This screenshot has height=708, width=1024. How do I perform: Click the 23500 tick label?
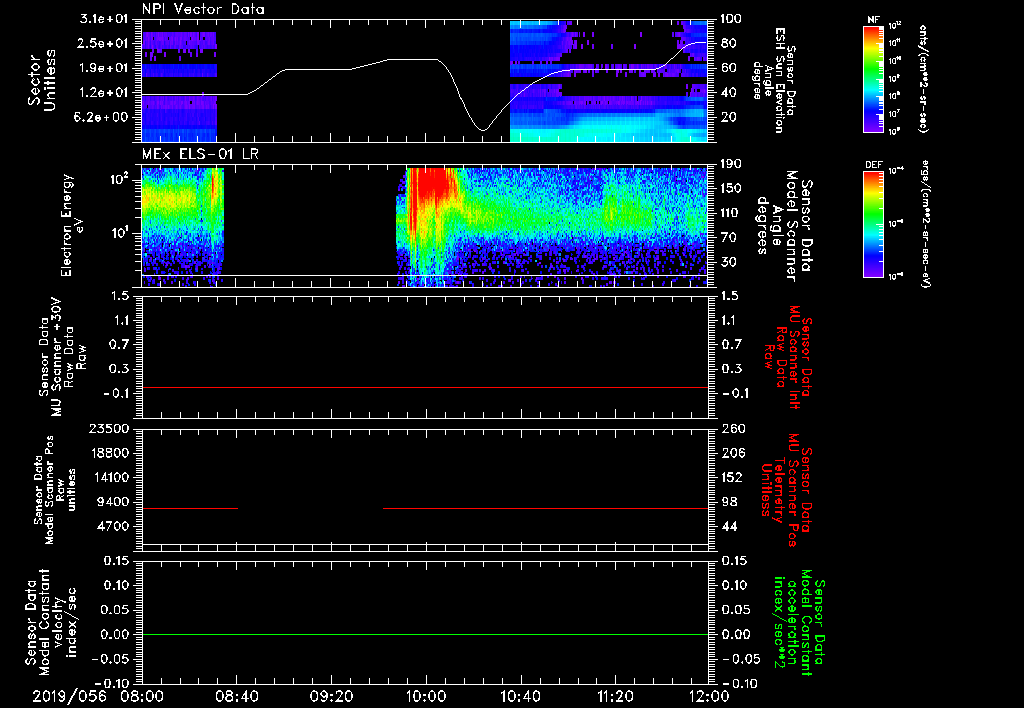click(109, 429)
